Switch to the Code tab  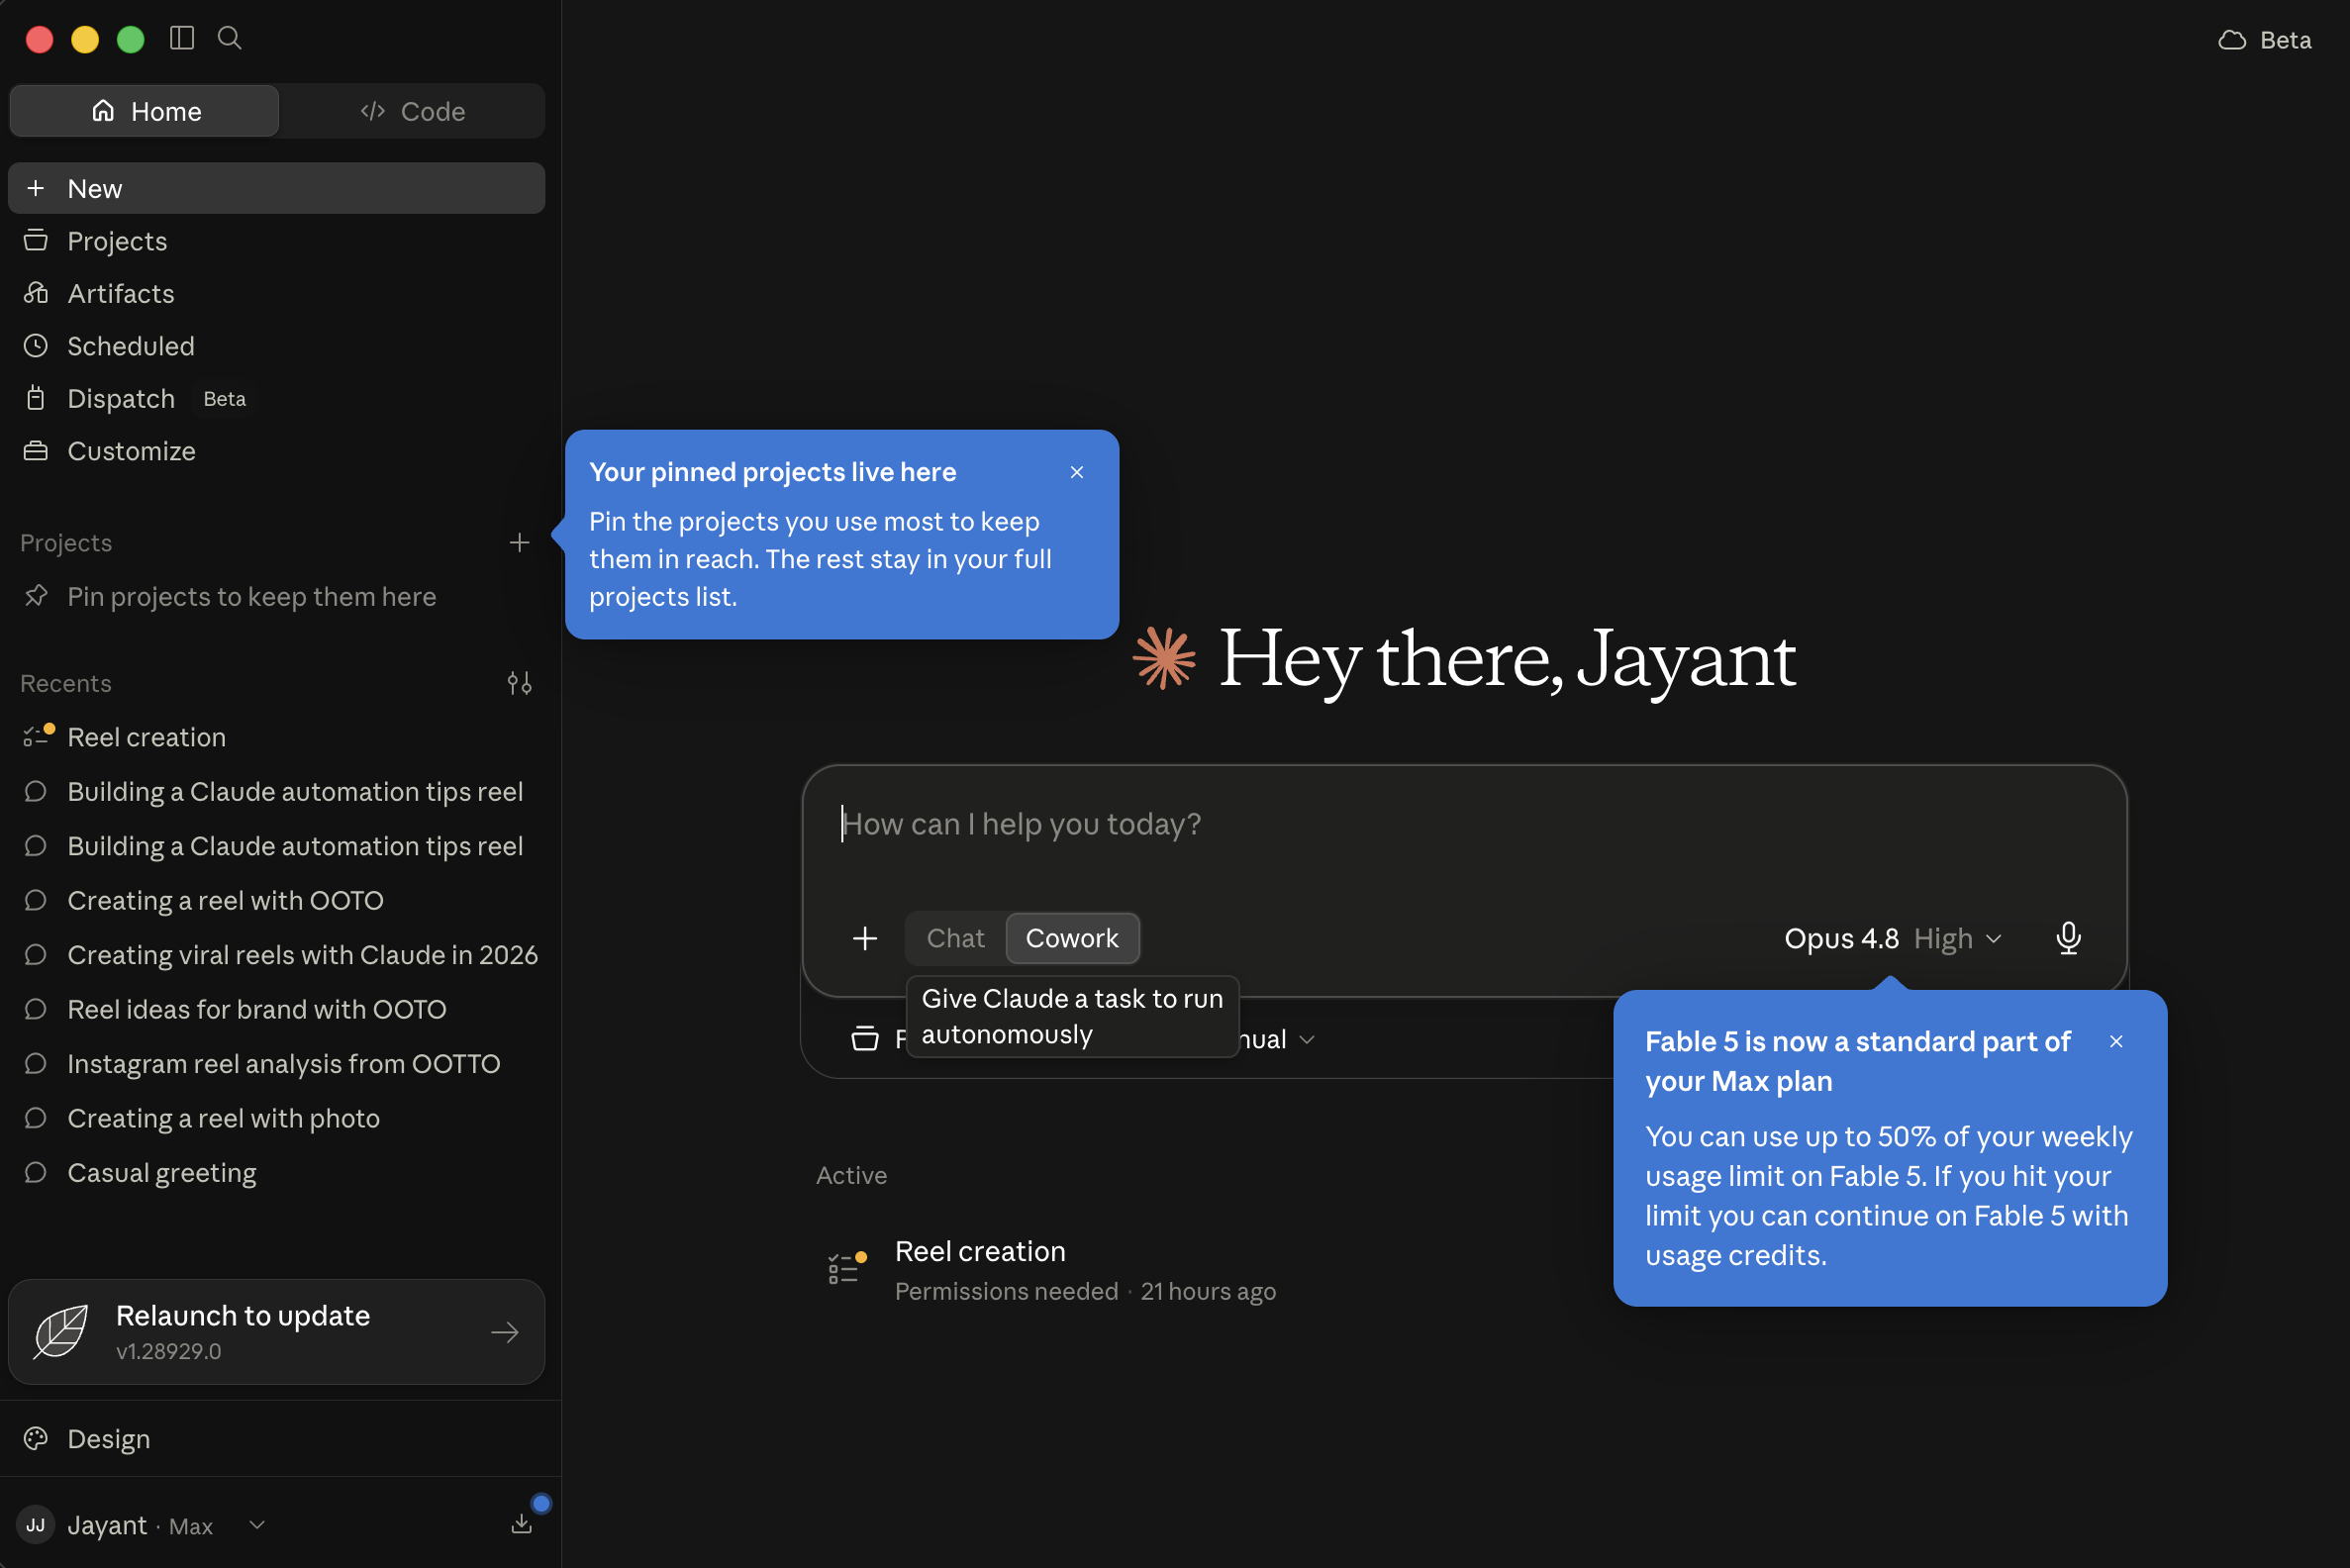pyautogui.click(x=412, y=111)
